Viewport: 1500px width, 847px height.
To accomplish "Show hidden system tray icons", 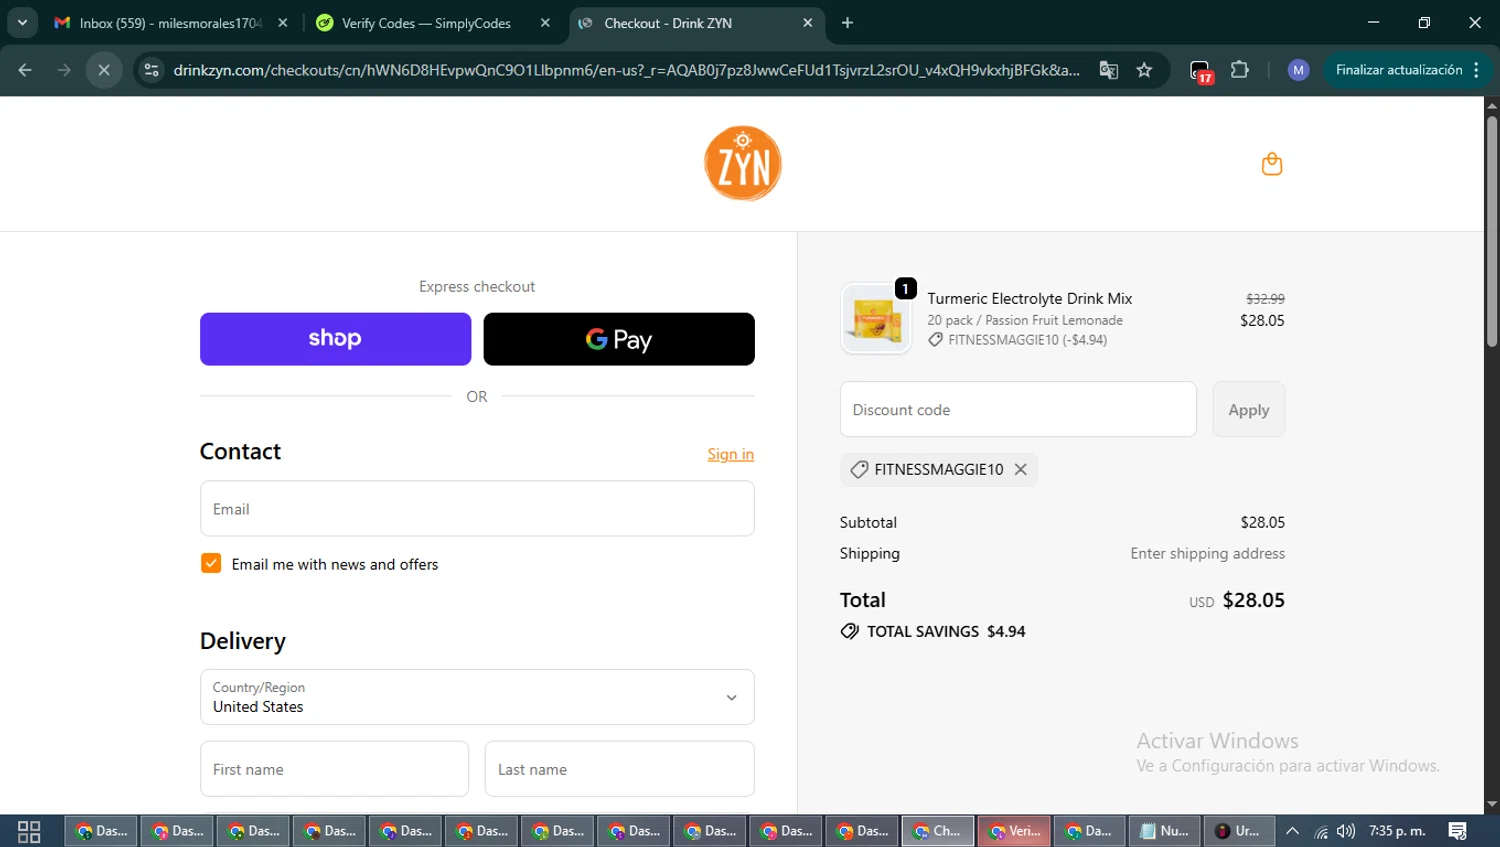I will [x=1292, y=831].
